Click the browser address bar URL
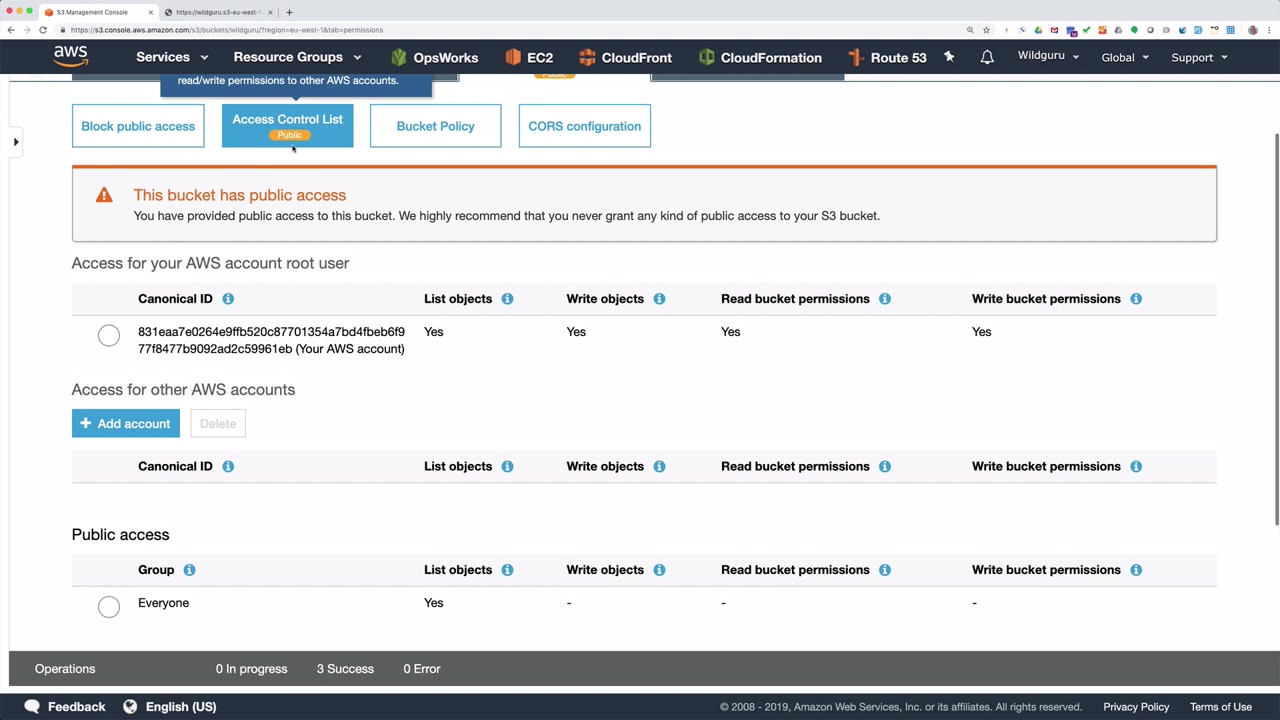The image size is (1280, 720). point(227,30)
